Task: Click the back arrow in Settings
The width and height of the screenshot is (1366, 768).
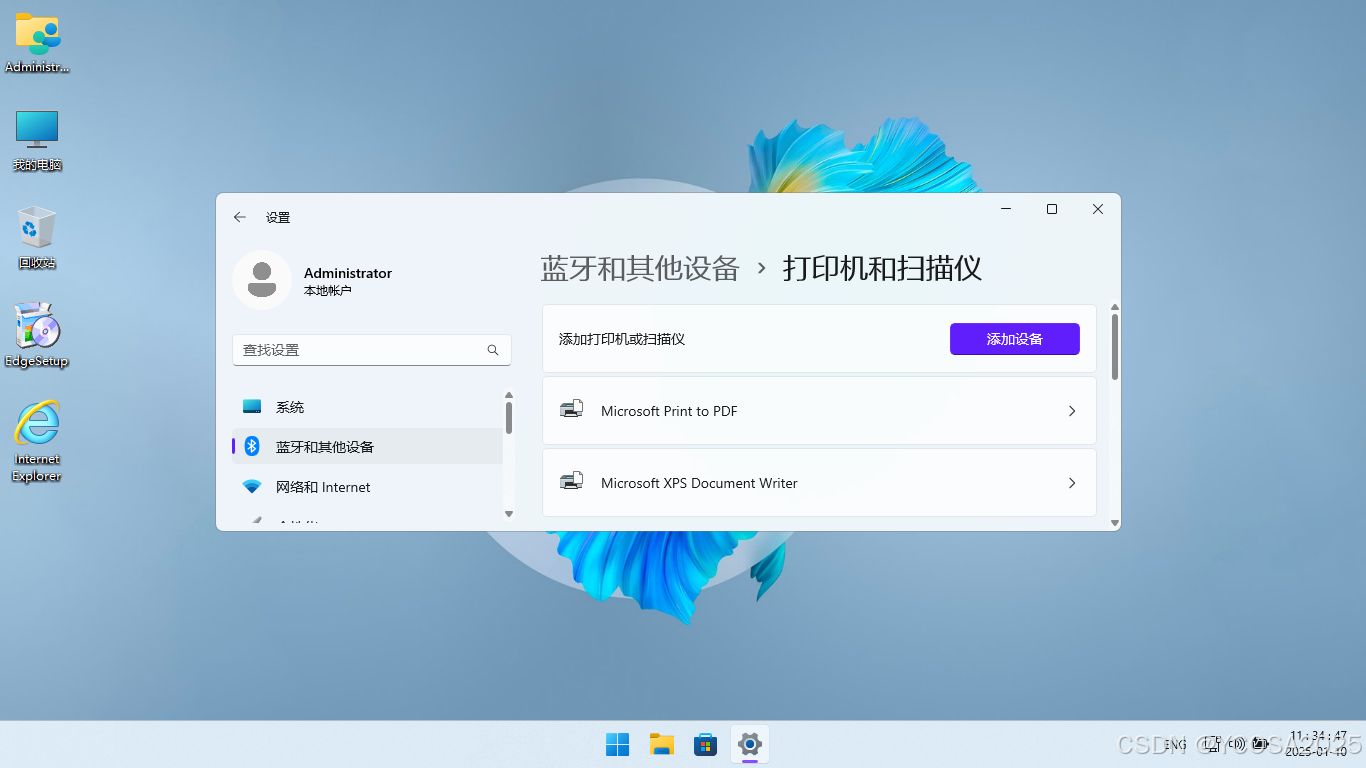Action: (240, 217)
